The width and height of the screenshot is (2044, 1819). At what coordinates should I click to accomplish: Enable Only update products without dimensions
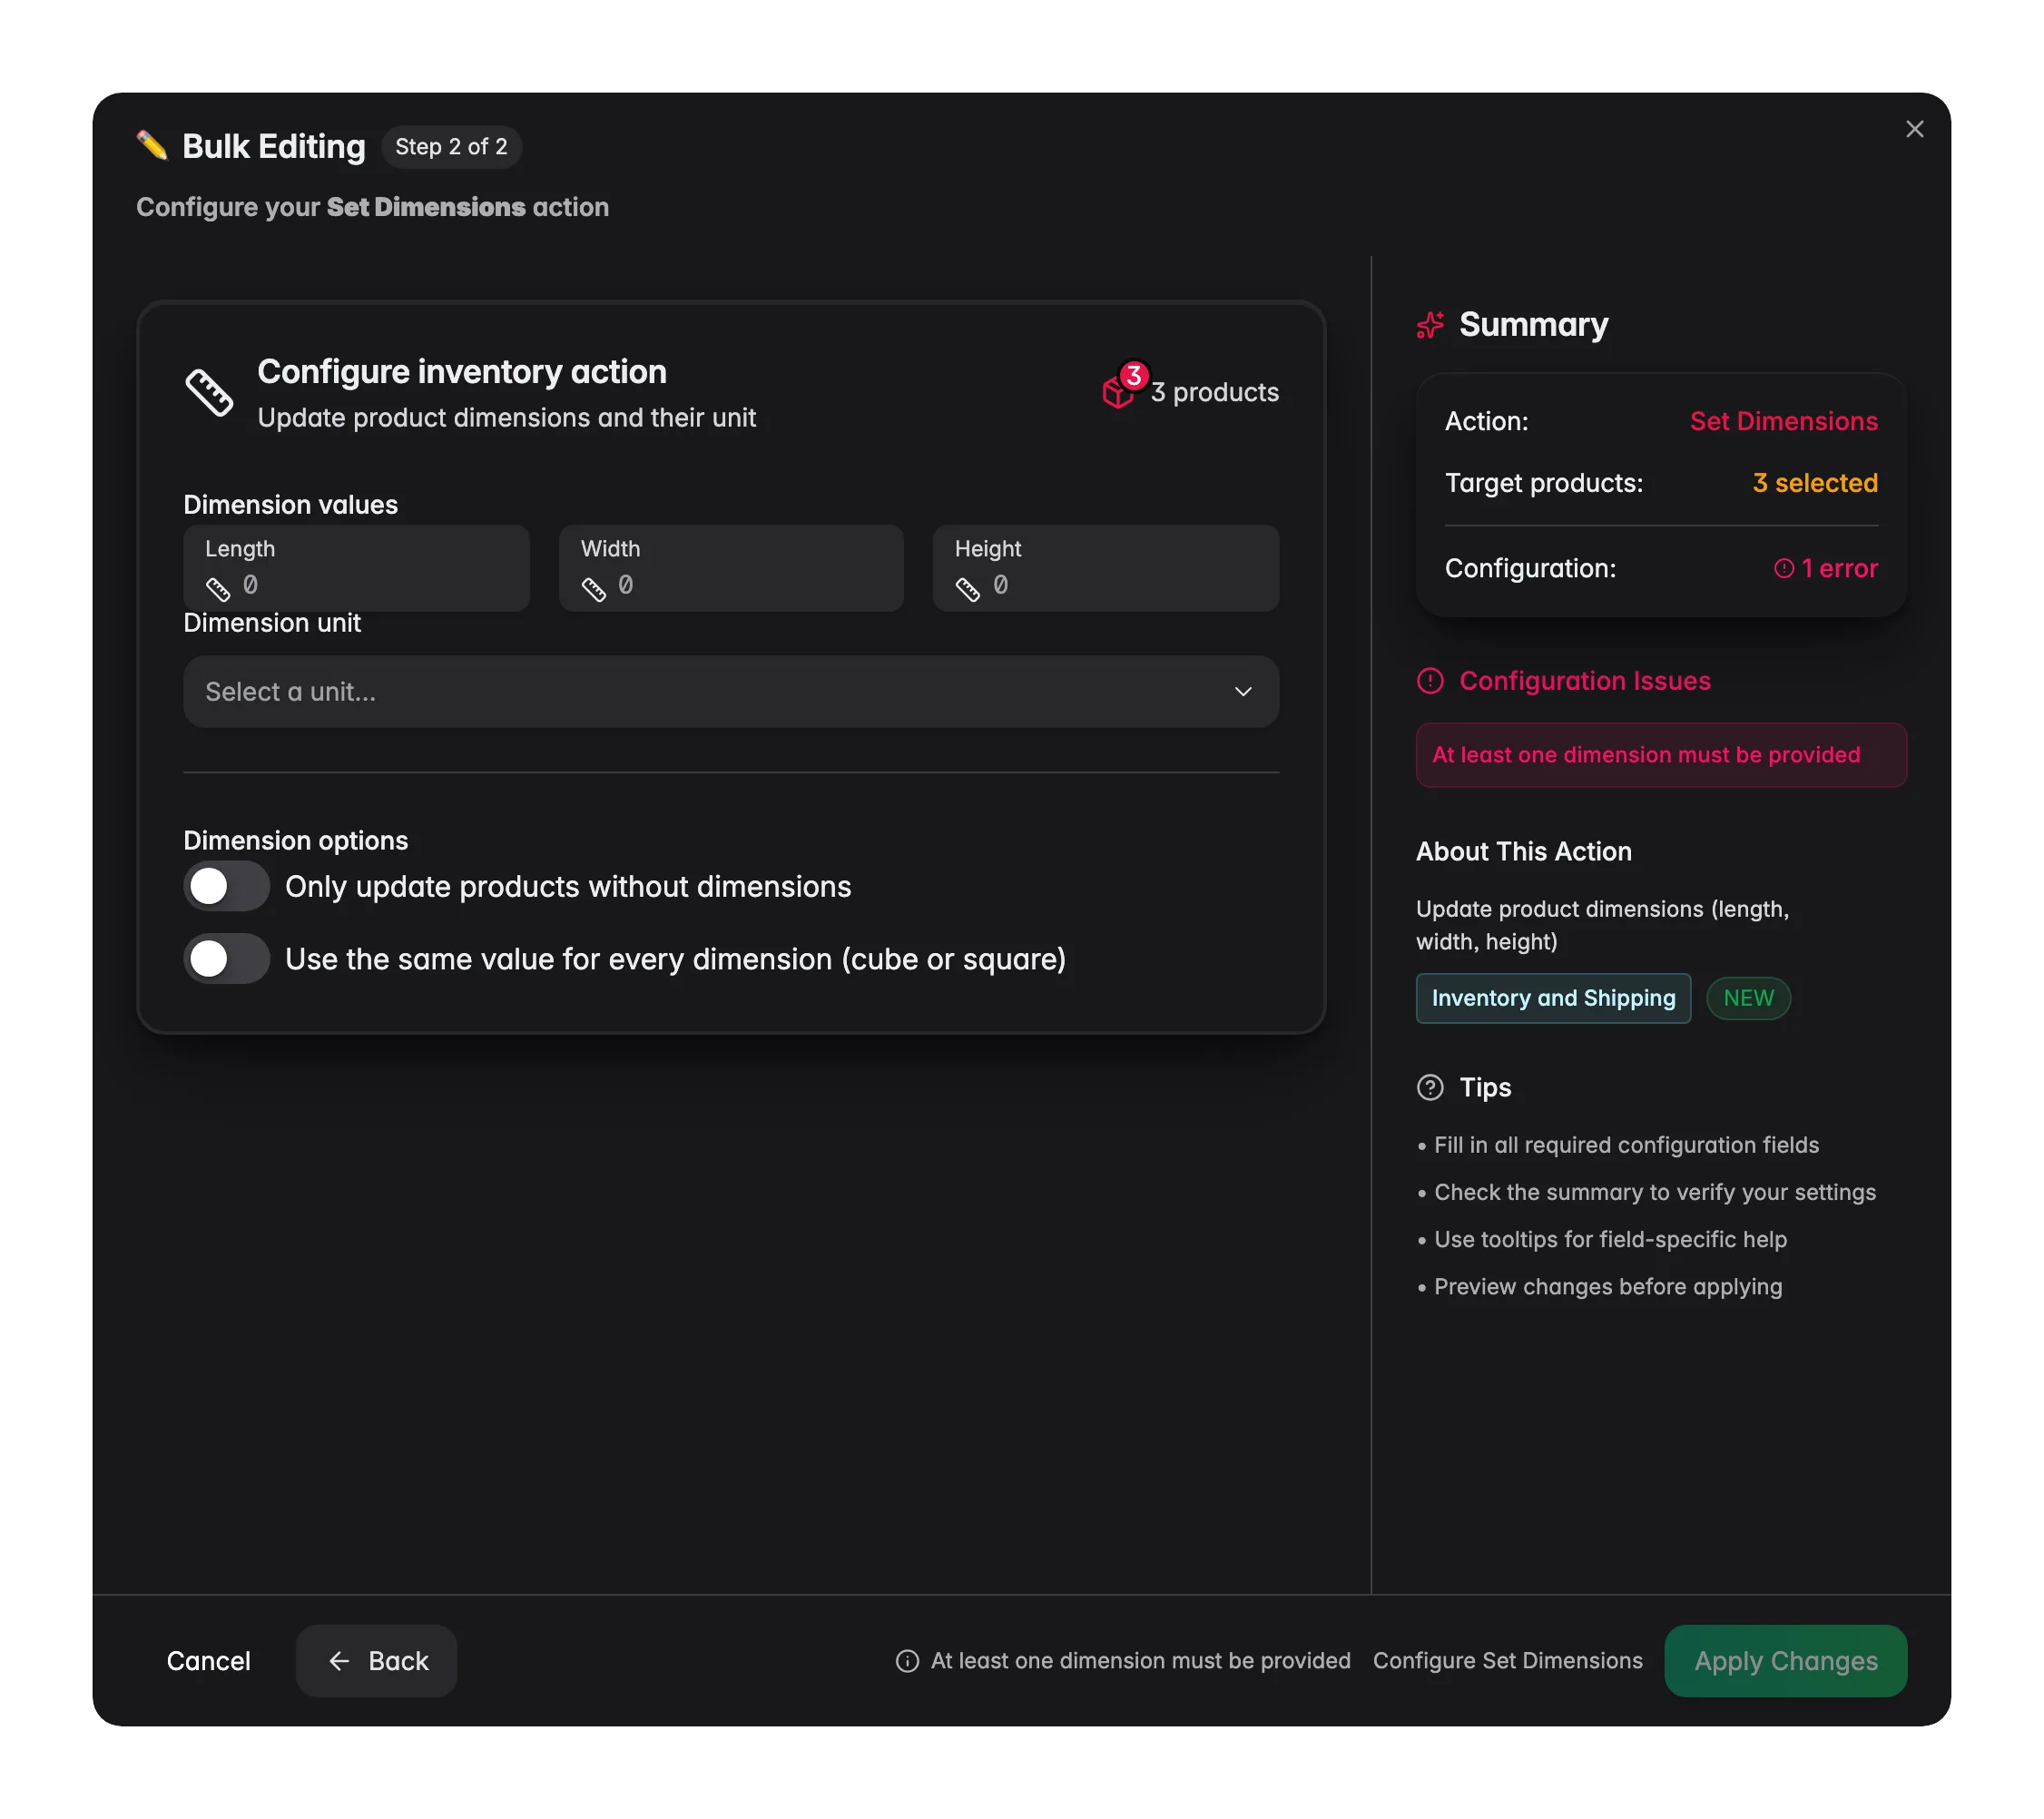[x=226, y=886]
